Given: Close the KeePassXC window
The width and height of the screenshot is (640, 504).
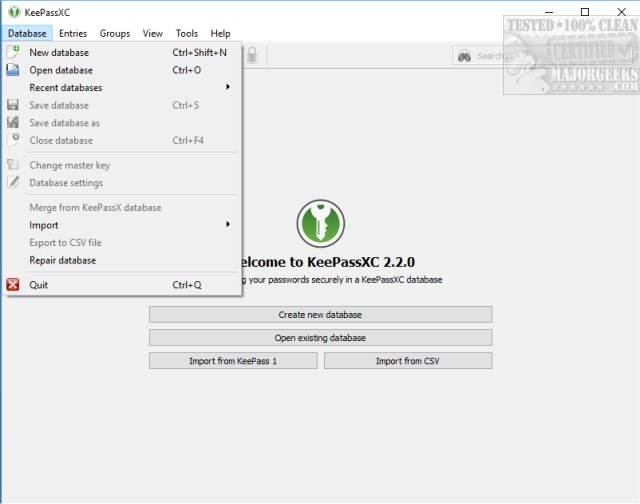Looking at the screenshot, I should [x=621, y=12].
